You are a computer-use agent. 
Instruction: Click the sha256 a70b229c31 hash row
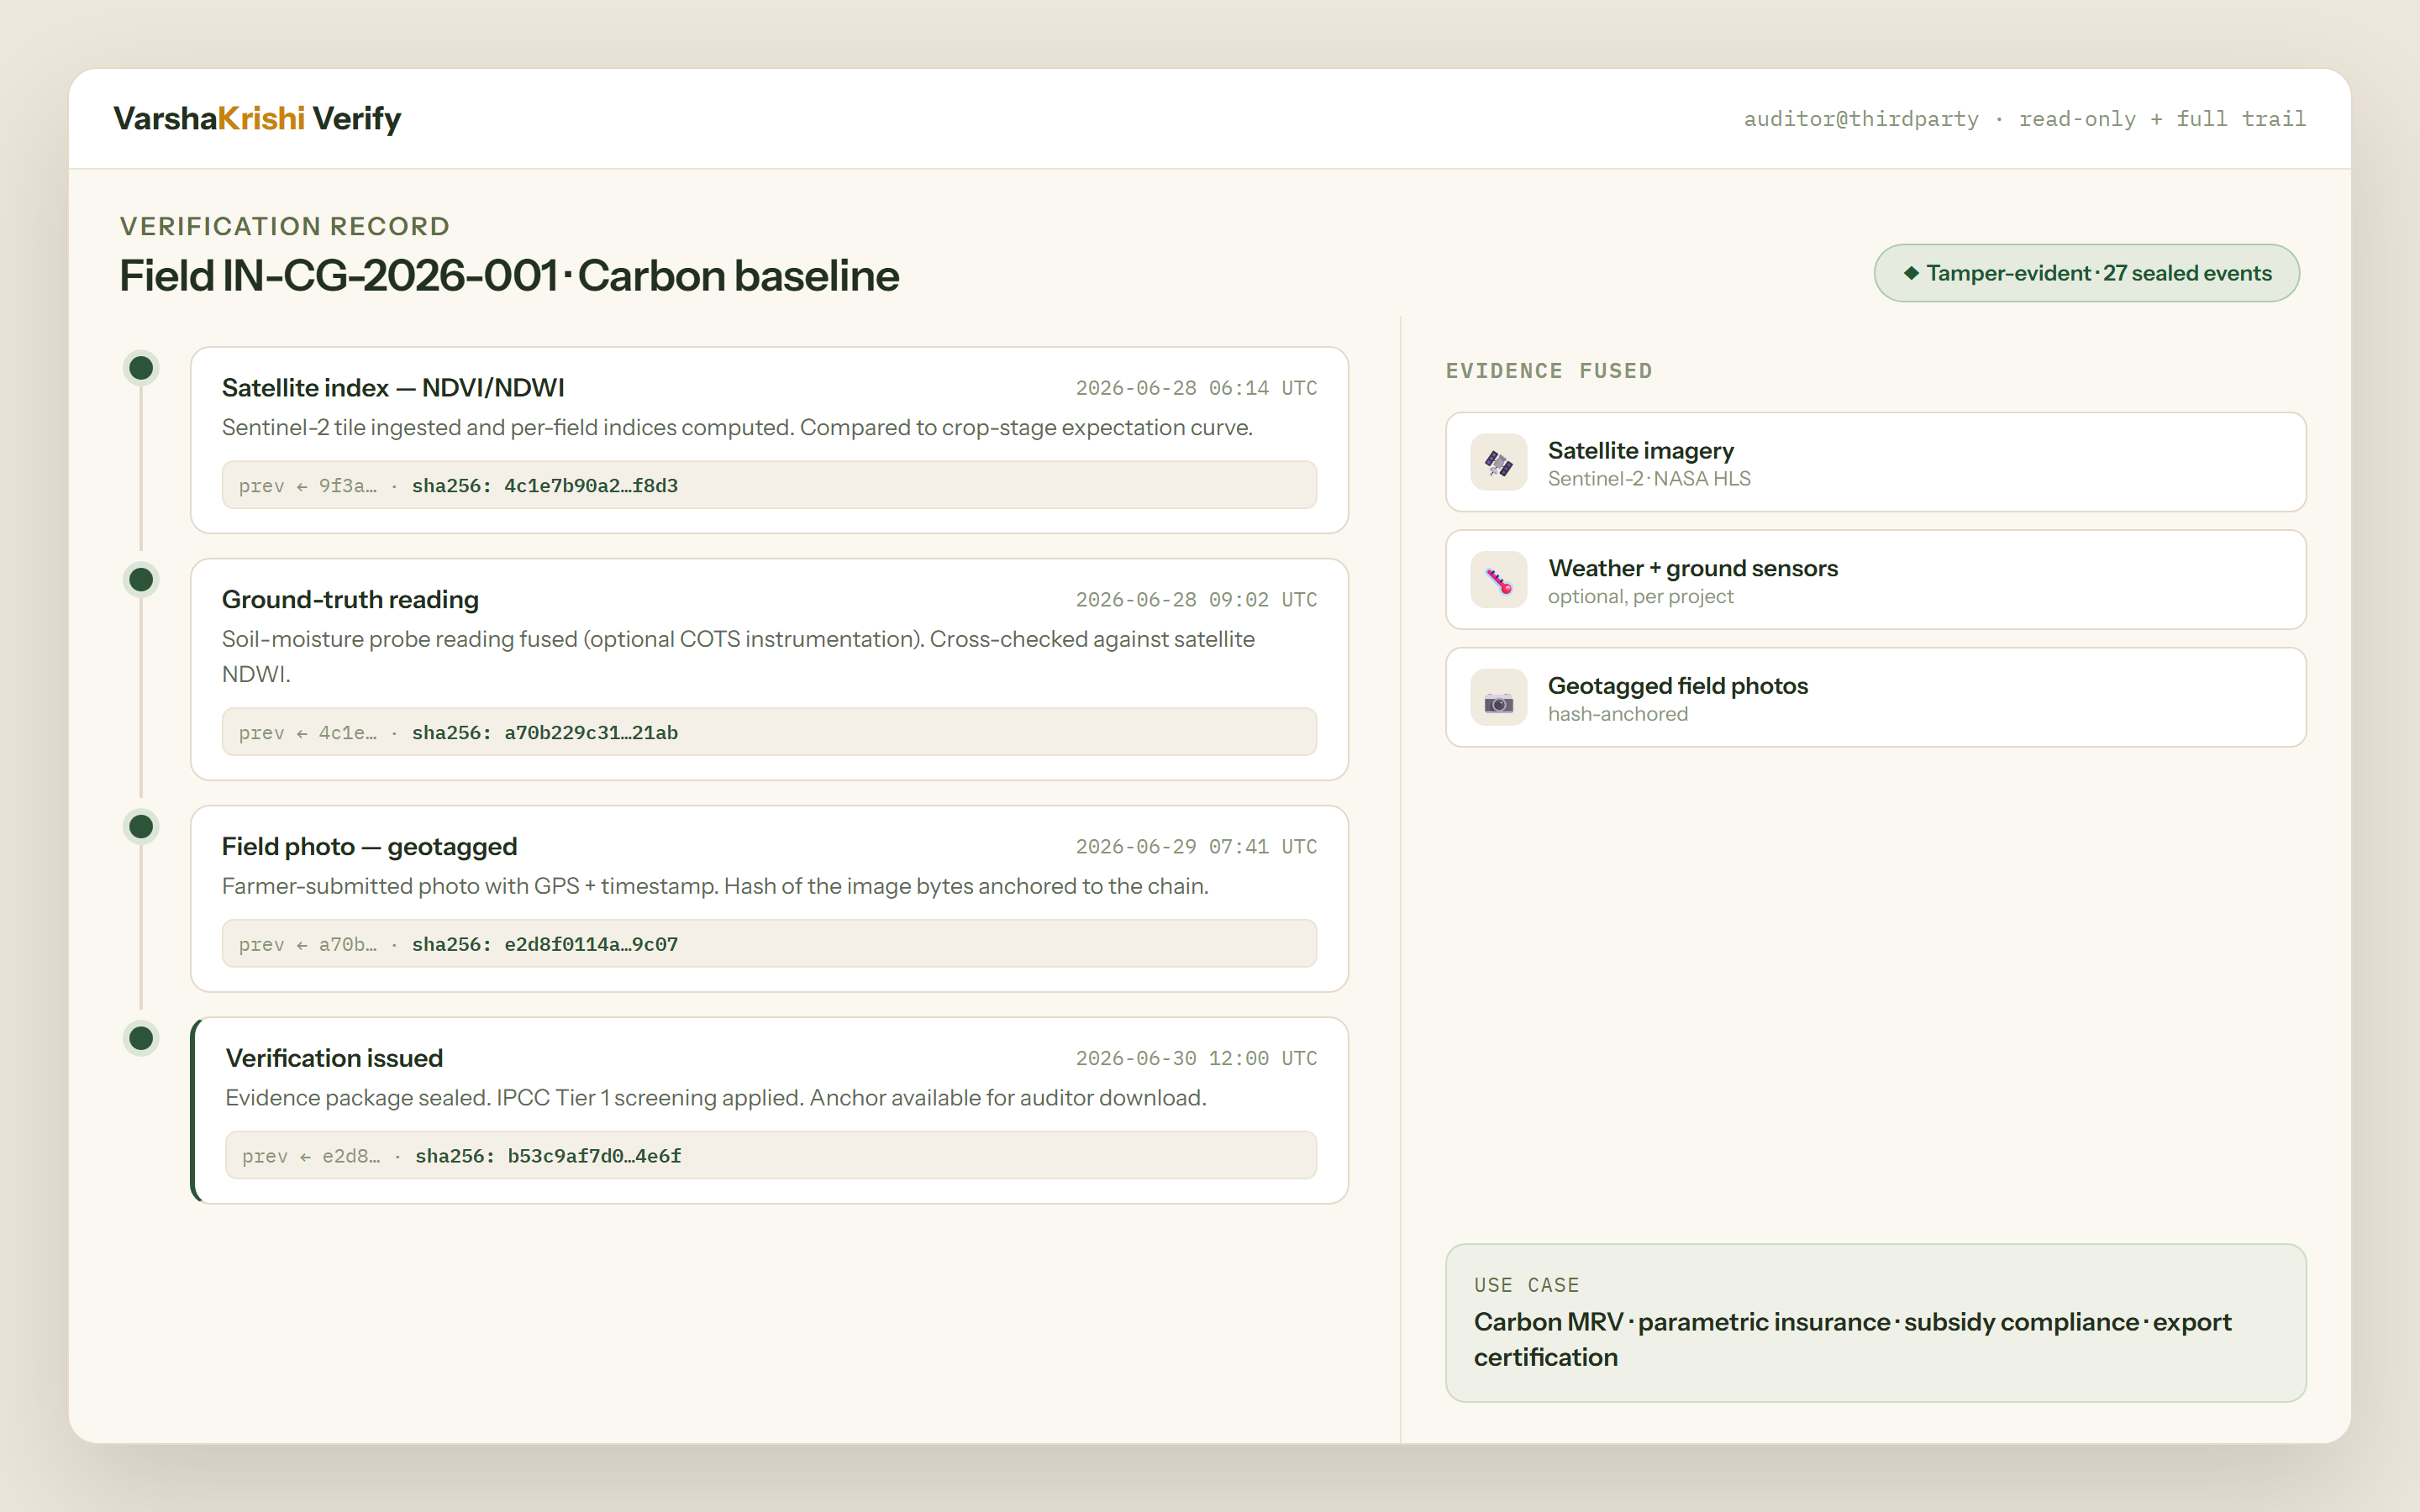pos(769,732)
